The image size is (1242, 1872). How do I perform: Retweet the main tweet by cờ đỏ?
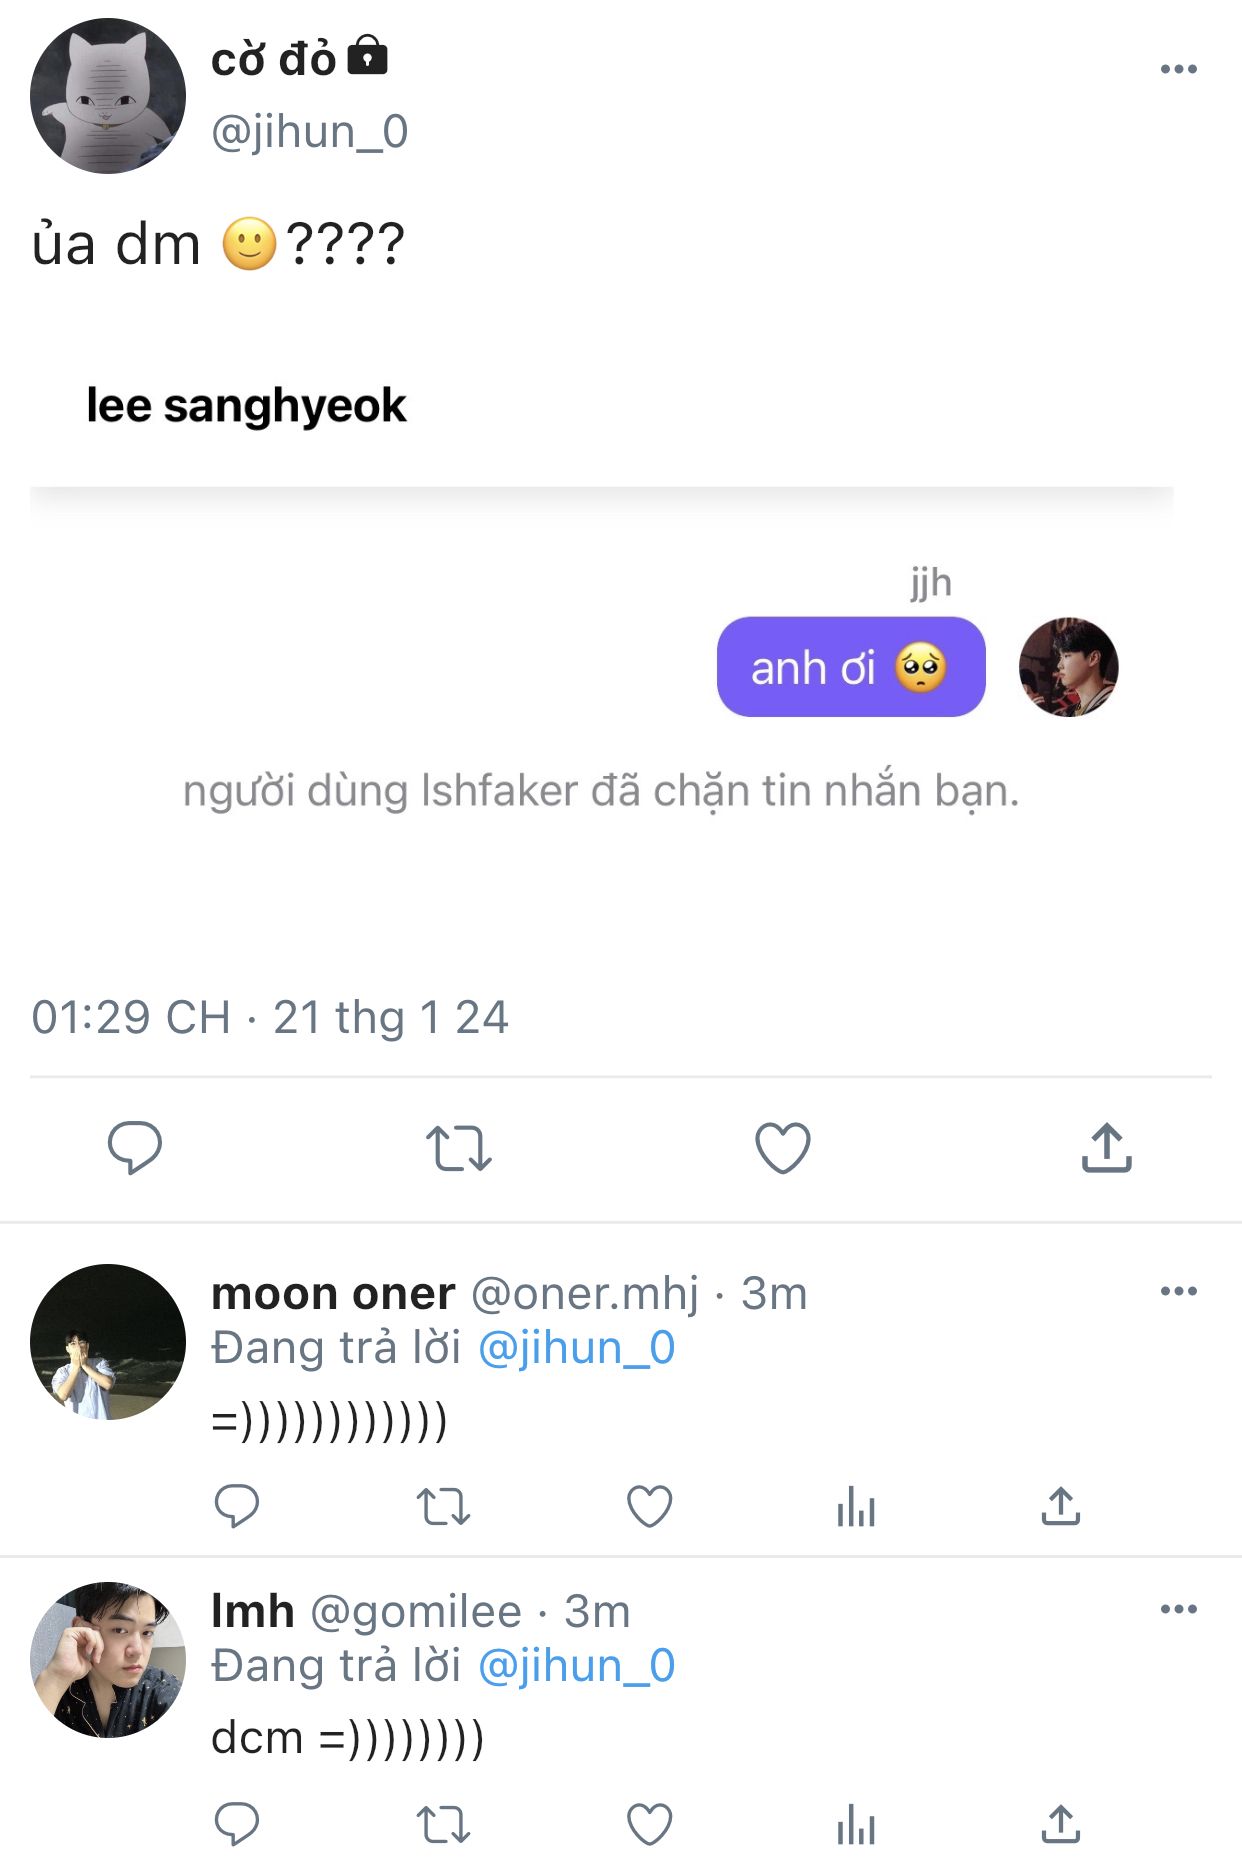coord(459,1147)
